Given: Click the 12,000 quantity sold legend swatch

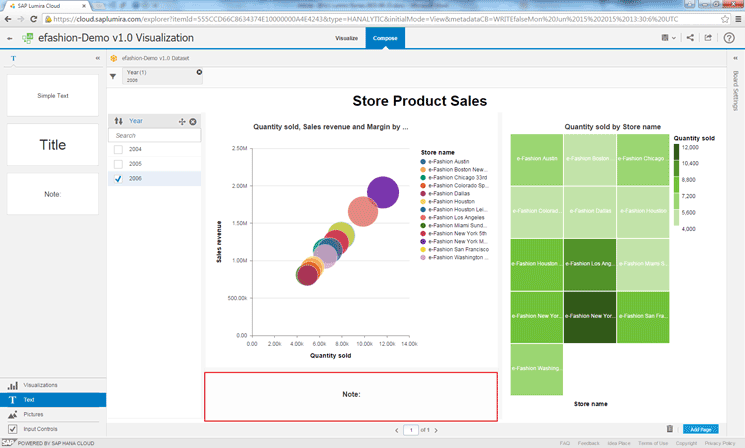Looking at the screenshot, I should [677, 152].
